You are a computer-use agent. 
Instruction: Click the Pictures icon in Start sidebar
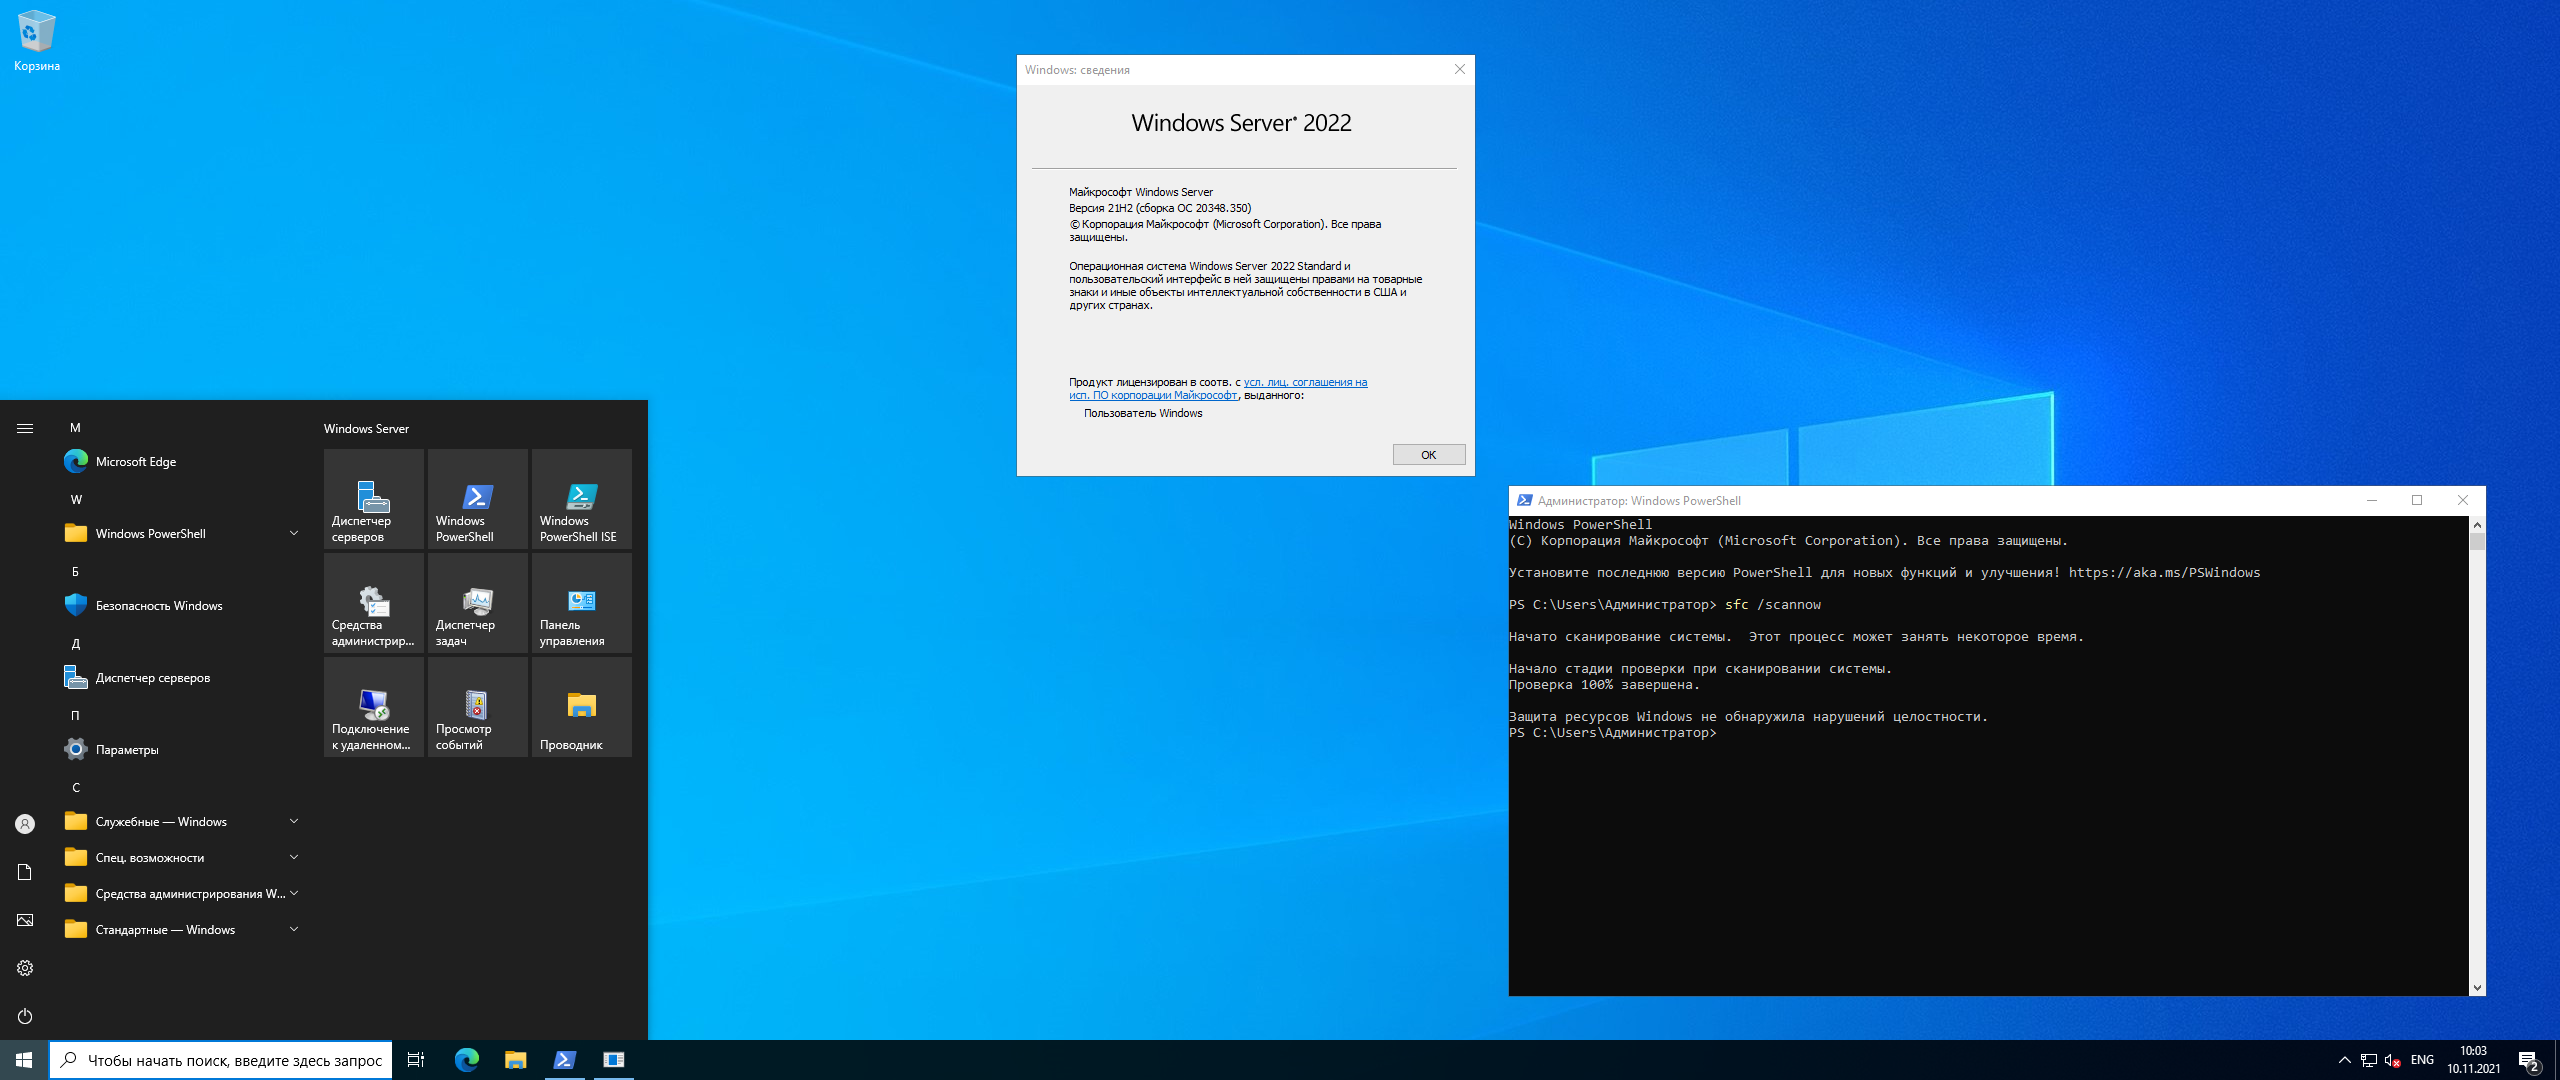[x=25, y=920]
